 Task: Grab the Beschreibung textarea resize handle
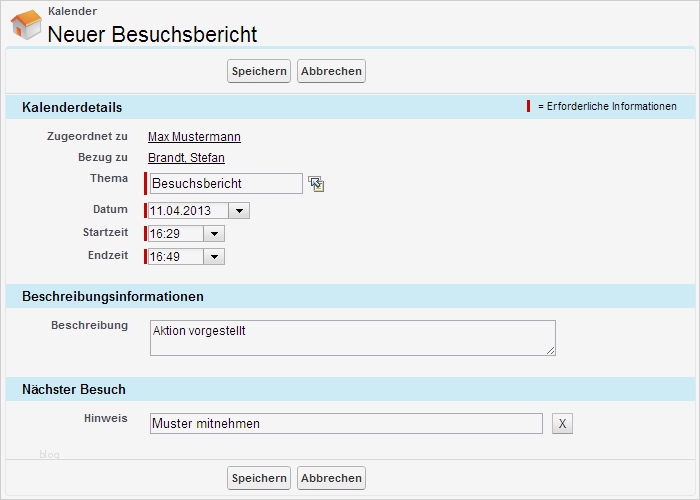pyautogui.click(x=550, y=350)
